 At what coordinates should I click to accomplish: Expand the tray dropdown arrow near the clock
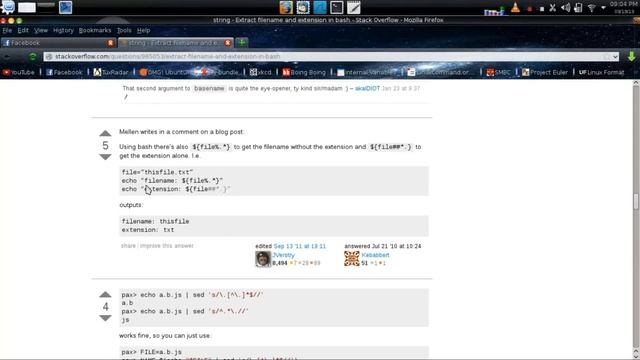tap(603, 8)
